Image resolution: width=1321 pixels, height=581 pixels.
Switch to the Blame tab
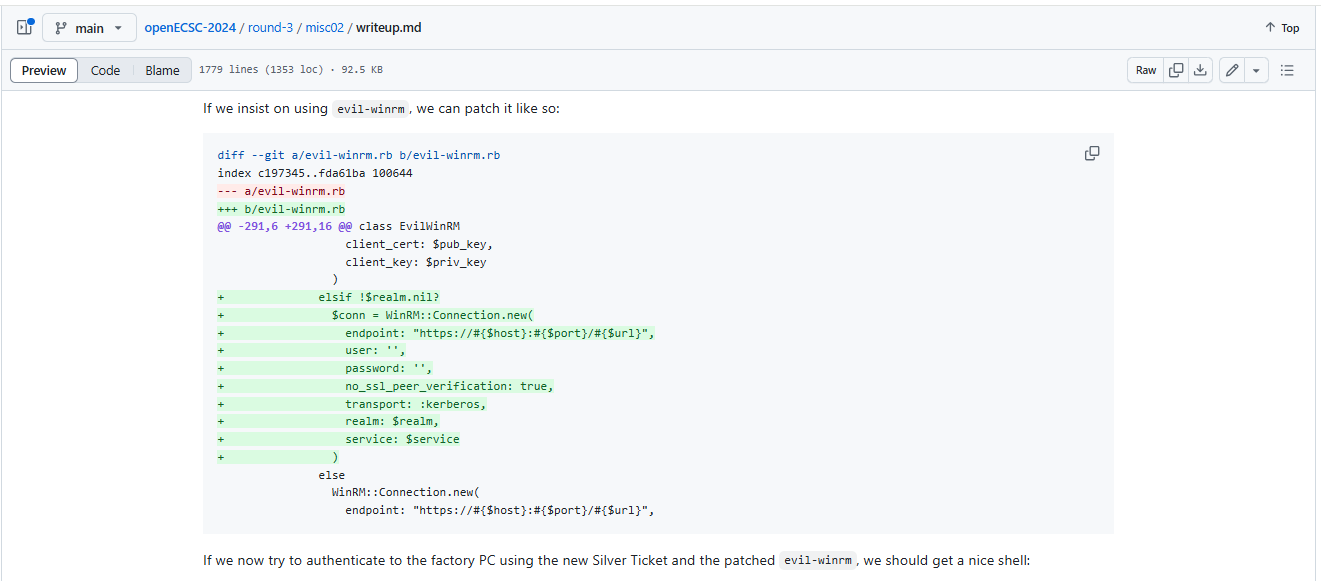tap(162, 70)
